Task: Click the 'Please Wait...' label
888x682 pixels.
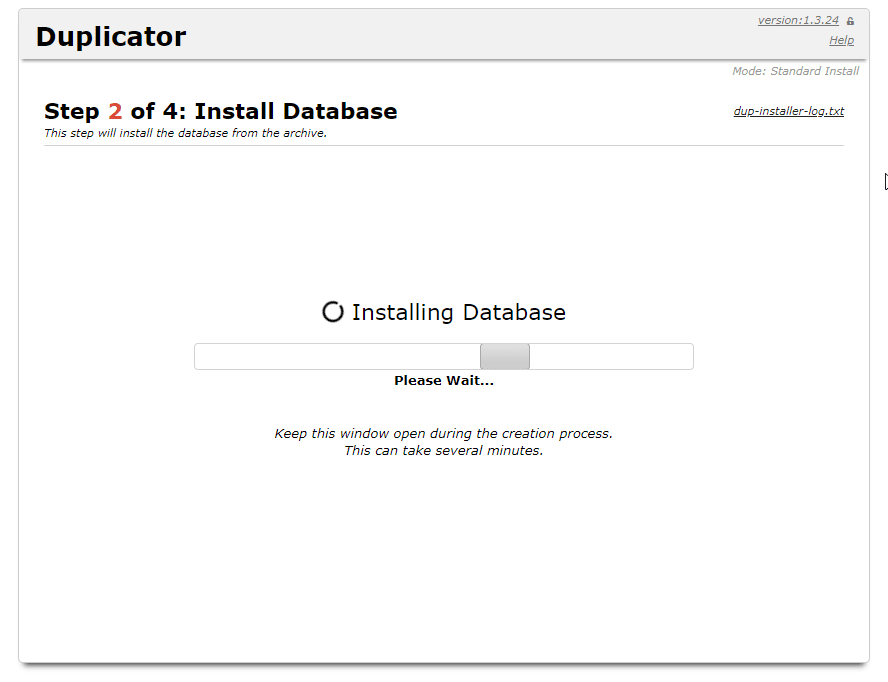Action: click(443, 380)
